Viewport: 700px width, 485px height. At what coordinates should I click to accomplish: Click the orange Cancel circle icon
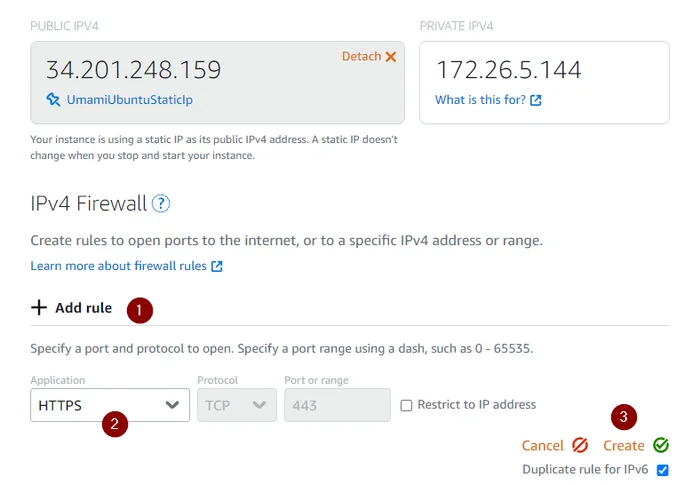(x=580, y=445)
